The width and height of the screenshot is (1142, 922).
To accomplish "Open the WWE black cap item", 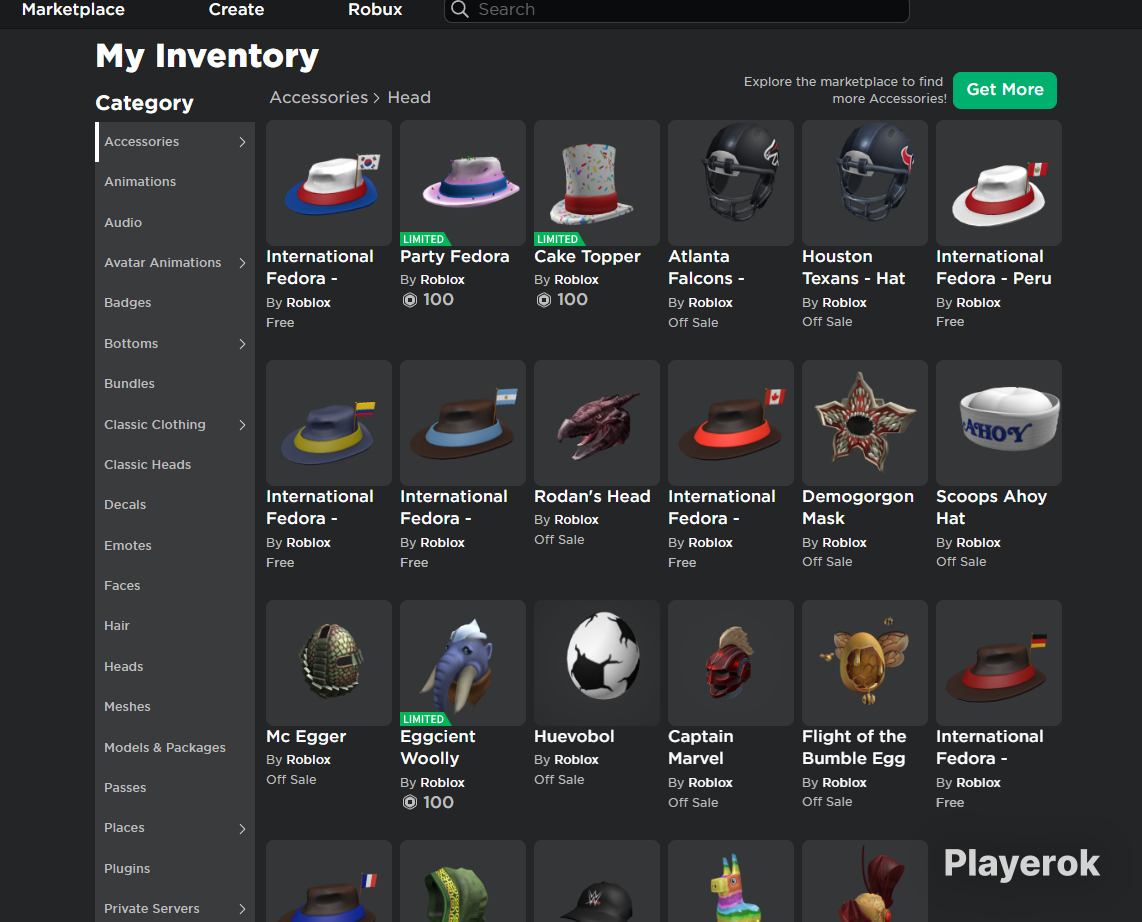I will coord(597,881).
